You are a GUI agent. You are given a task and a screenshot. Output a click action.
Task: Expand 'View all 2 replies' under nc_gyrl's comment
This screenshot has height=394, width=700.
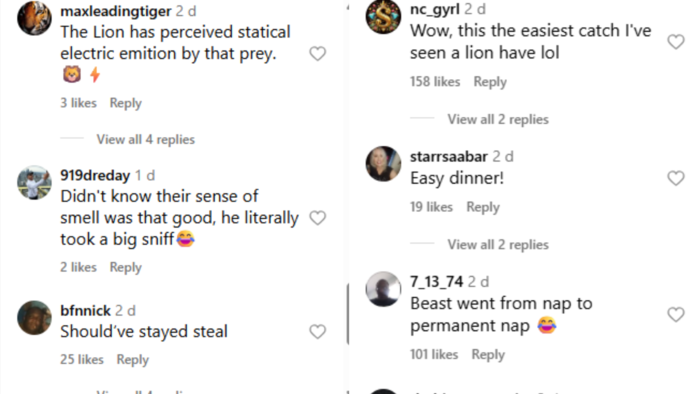pyautogui.click(x=498, y=120)
